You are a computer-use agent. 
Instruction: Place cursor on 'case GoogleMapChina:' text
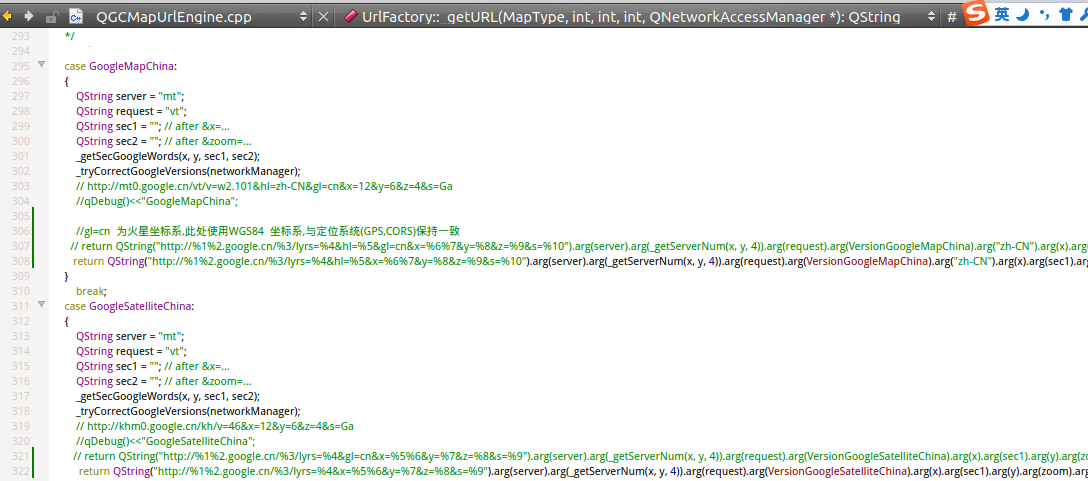tap(121, 67)
